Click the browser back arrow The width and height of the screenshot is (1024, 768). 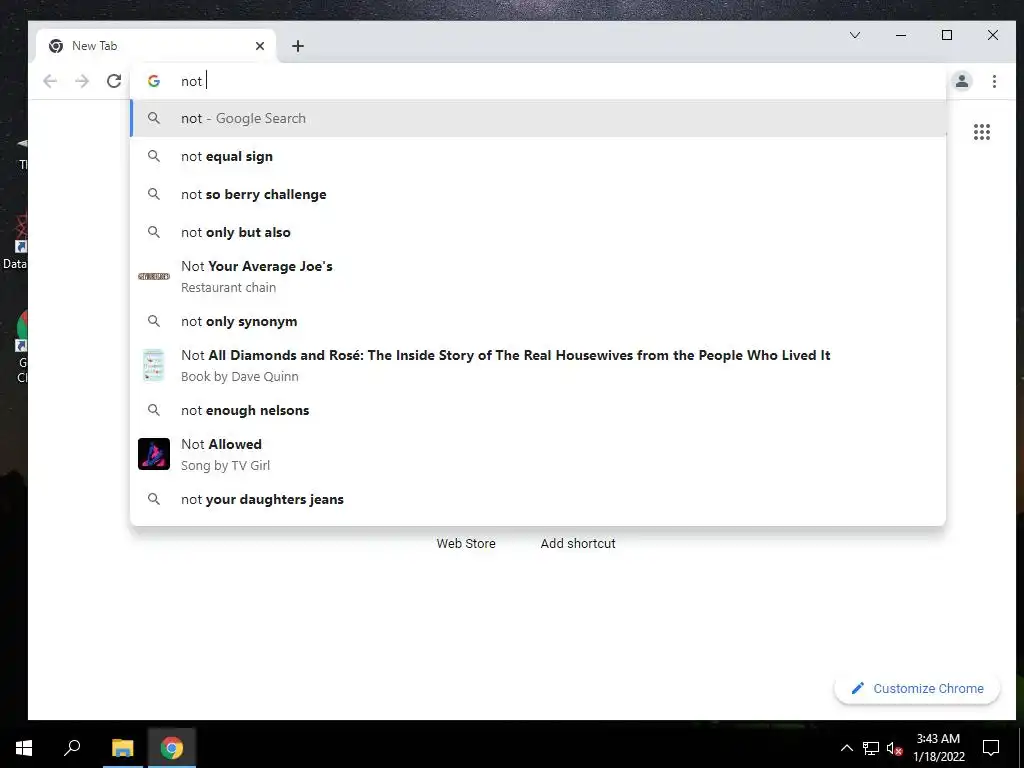coord(50,81)
